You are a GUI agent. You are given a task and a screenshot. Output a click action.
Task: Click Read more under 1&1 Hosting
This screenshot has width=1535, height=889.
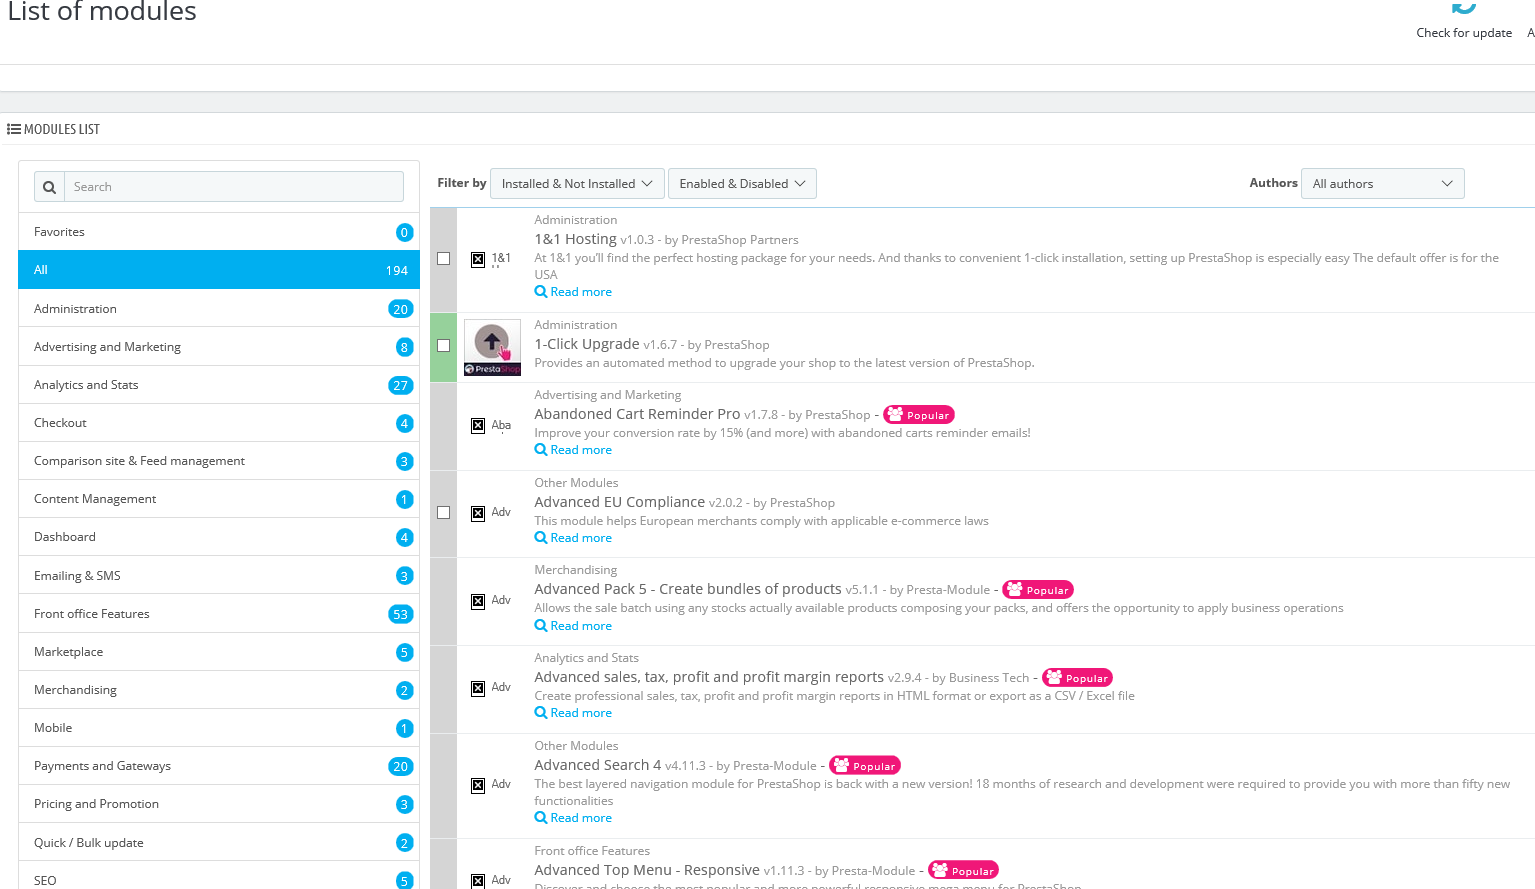click(573, 292)
